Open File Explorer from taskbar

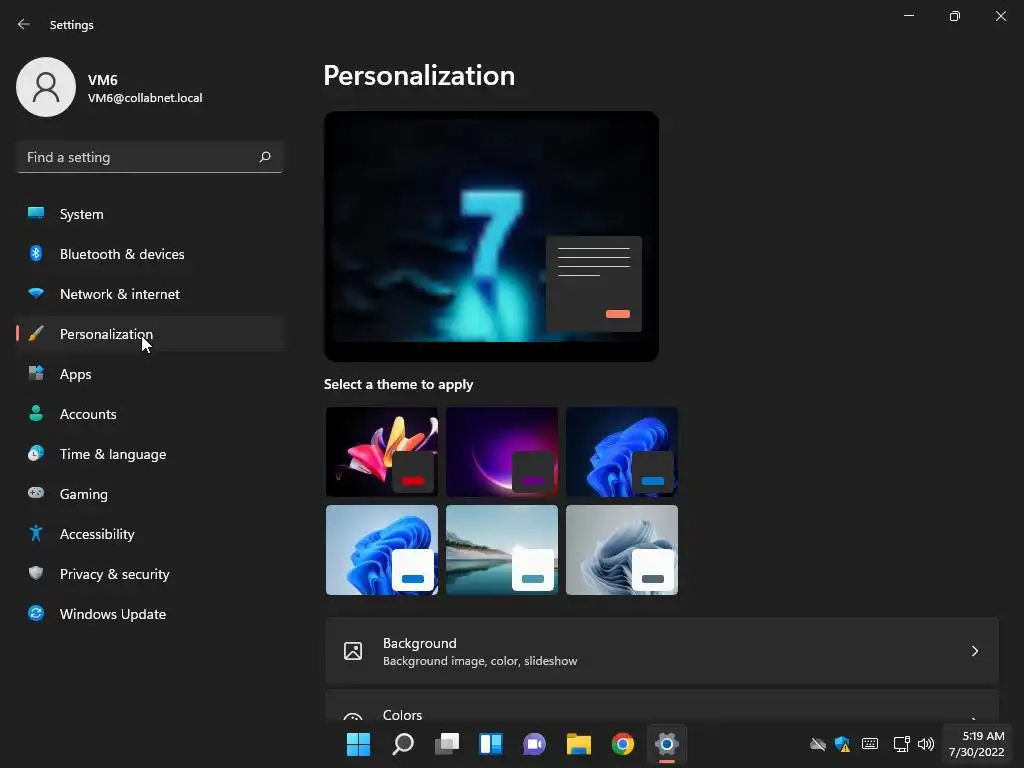[x=579, y=744]
